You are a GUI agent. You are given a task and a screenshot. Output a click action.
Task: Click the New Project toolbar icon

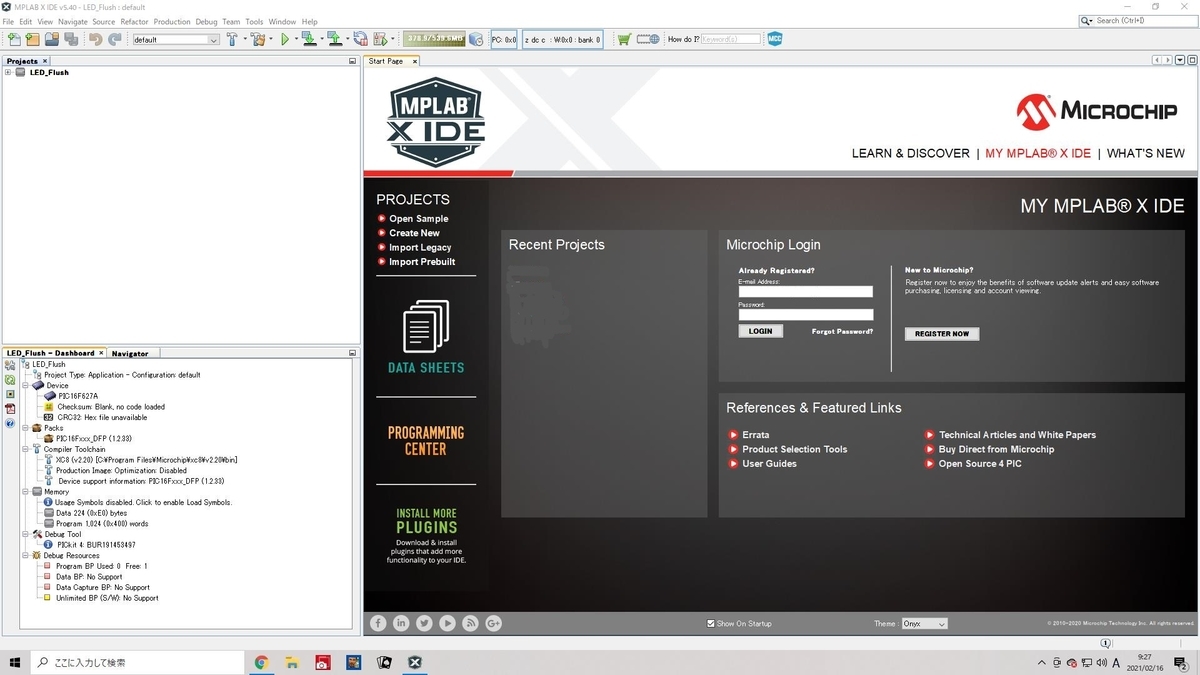click(32, 39)
